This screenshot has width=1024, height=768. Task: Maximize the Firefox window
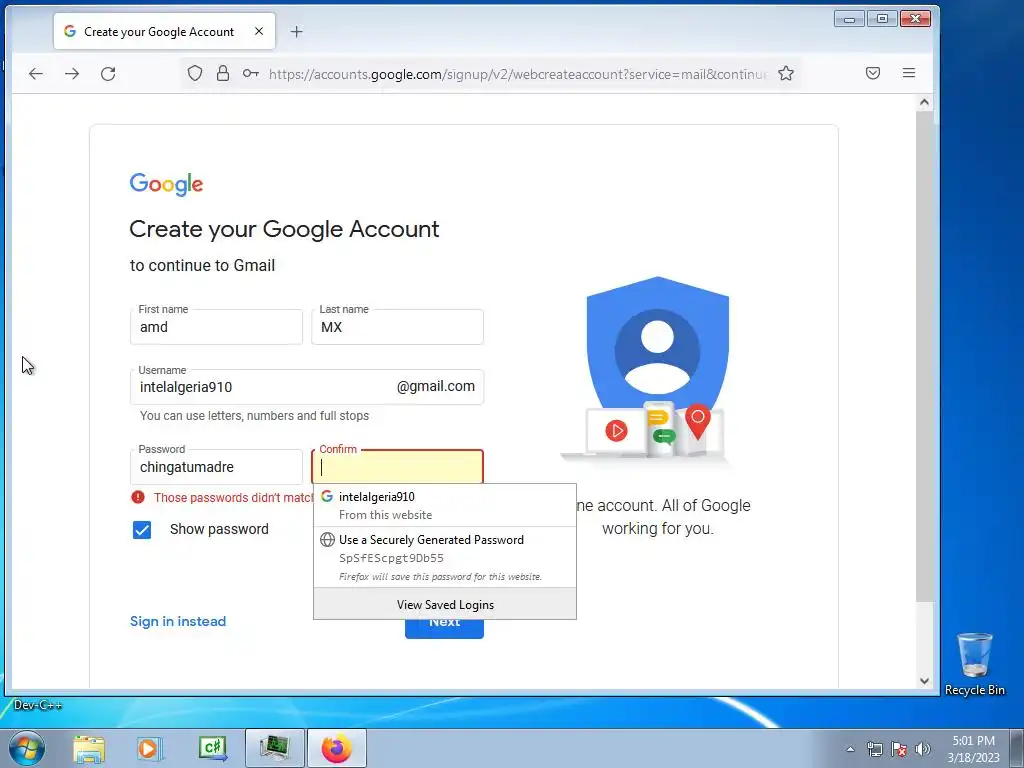tap(882, 19)
